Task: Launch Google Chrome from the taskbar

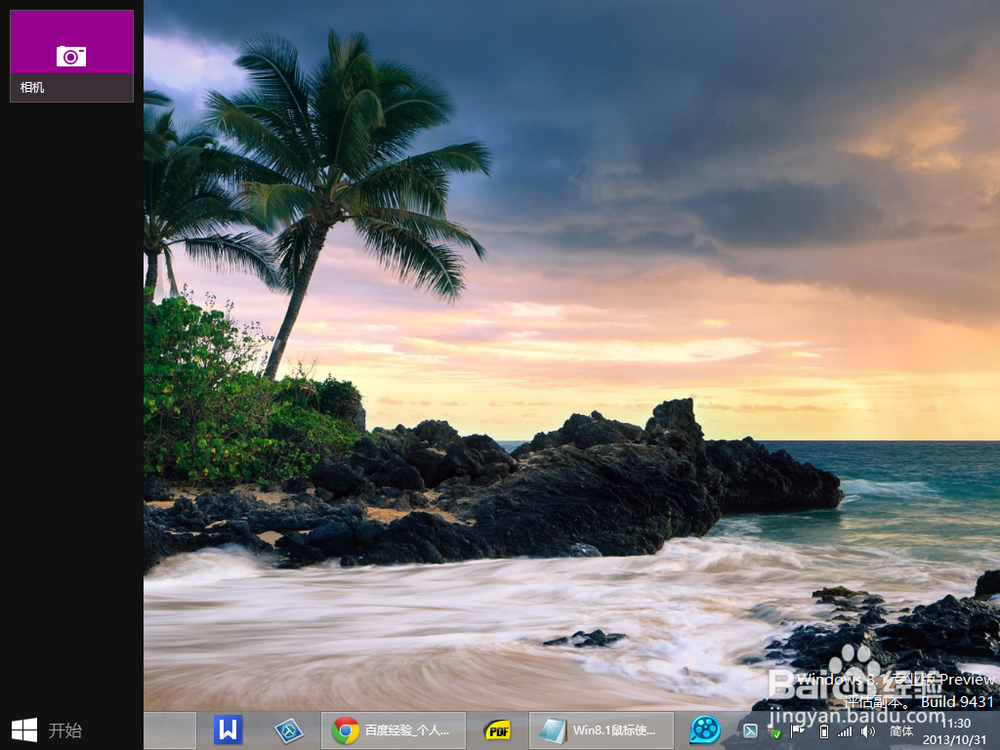Action: coord(345,731)
